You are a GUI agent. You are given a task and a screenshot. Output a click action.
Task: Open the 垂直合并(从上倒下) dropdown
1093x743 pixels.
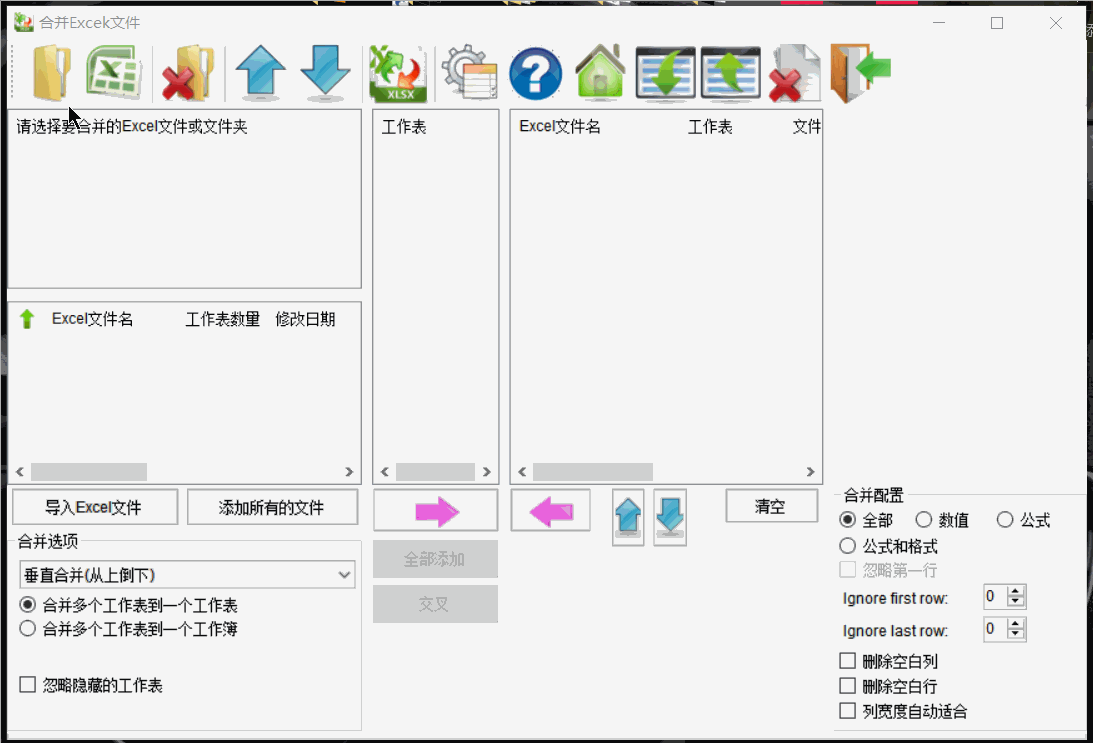(188, 575)
